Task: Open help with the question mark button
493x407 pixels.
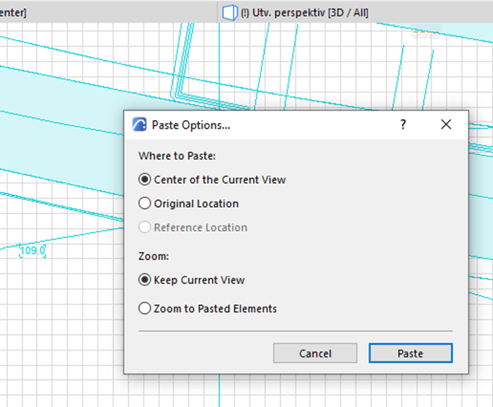Action: point(403,125)
